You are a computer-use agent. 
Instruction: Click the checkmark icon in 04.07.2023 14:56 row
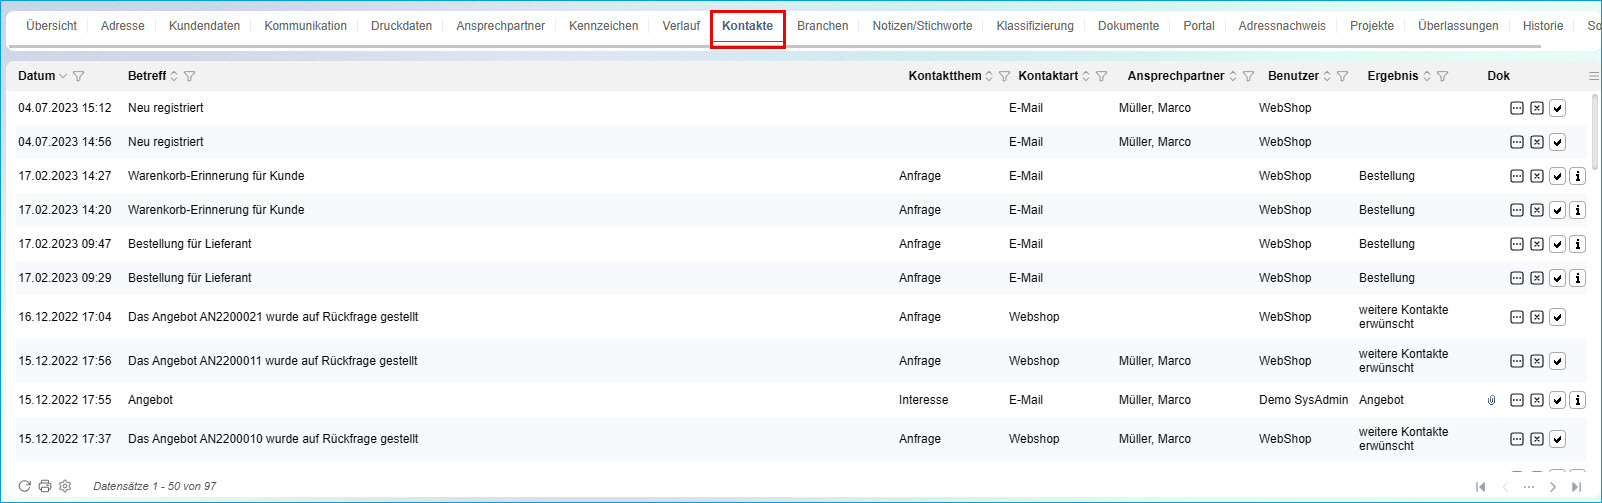1557,142
